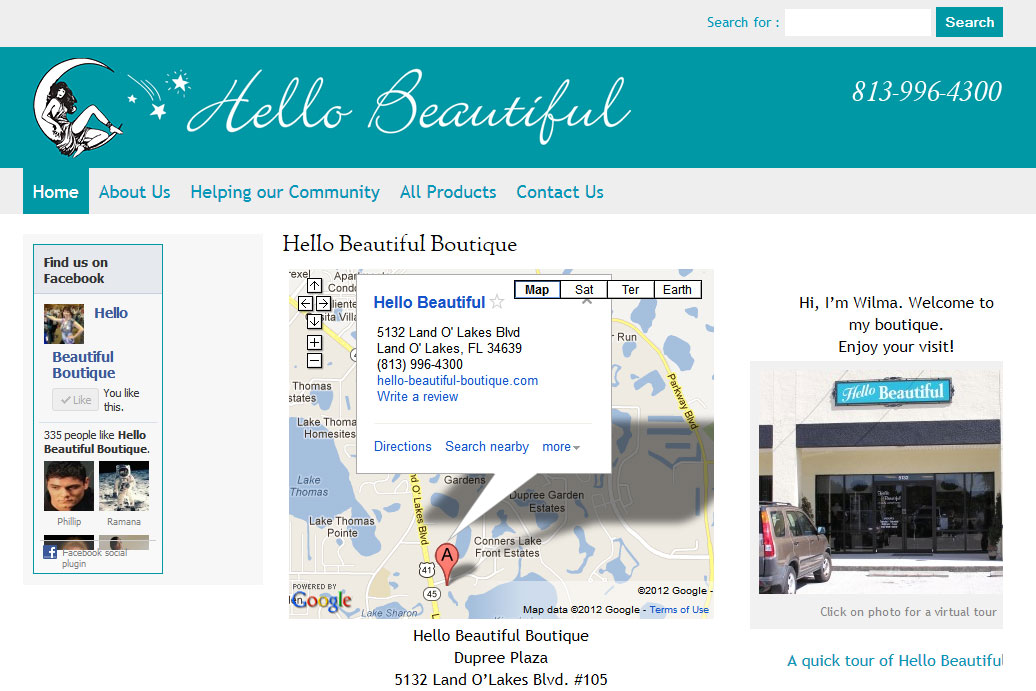Click storefront photo for virtual tour
The width and height of the screenshot is (1036, 691).
881,482
